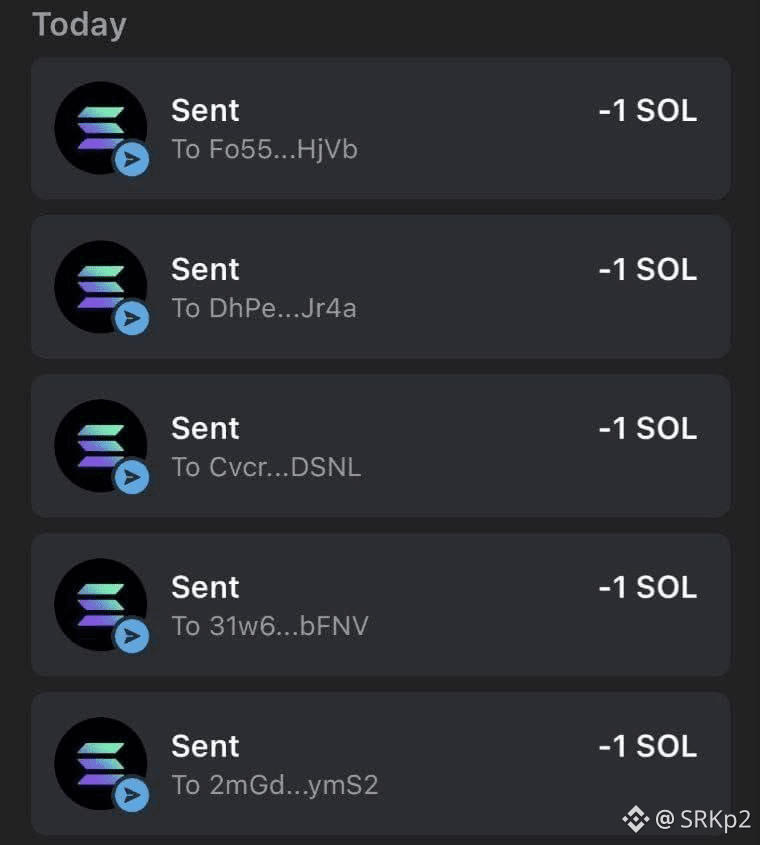Open the address To Fo55...HjVb
The width and height of the screenshot is (760, 845).
(265, 149)
